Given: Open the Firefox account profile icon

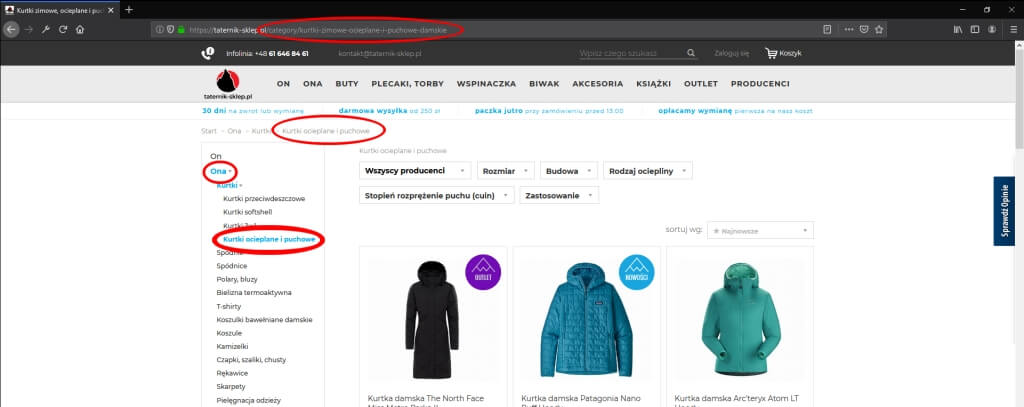Looking at the screenshot, I should click(x=992, y=29).
